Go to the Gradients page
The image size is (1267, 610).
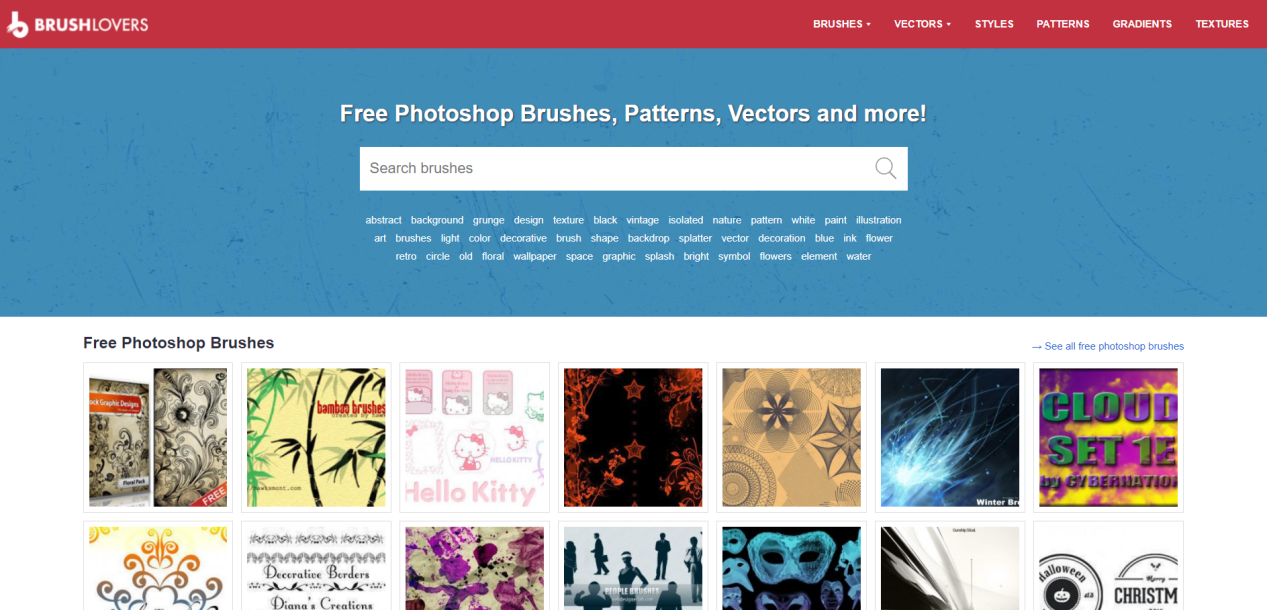pos(1142,24)
